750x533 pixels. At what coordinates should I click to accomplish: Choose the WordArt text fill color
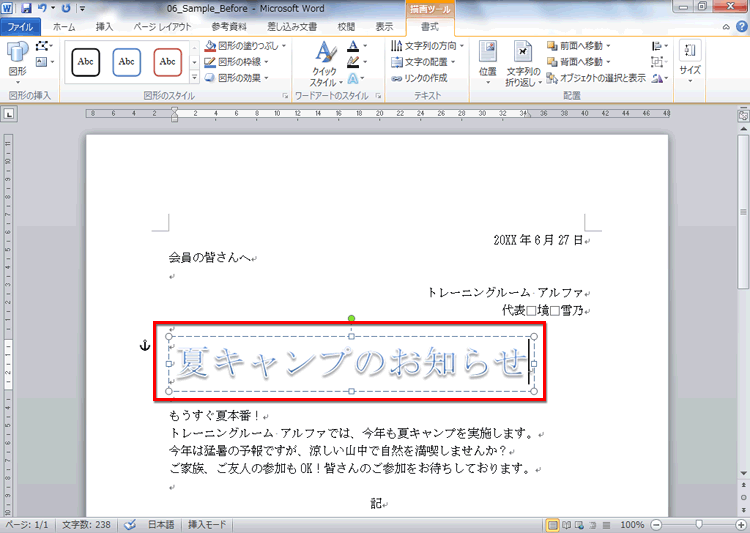click(x=356, y=46)
